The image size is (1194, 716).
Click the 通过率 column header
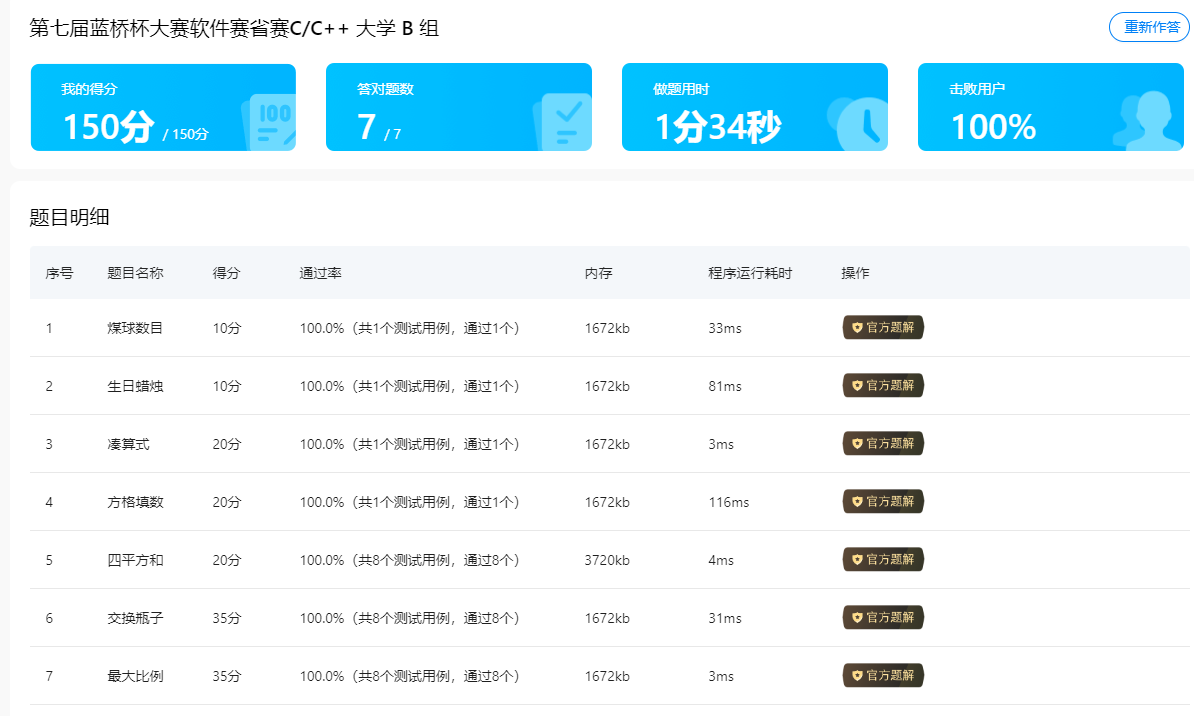tap(321, 273)
